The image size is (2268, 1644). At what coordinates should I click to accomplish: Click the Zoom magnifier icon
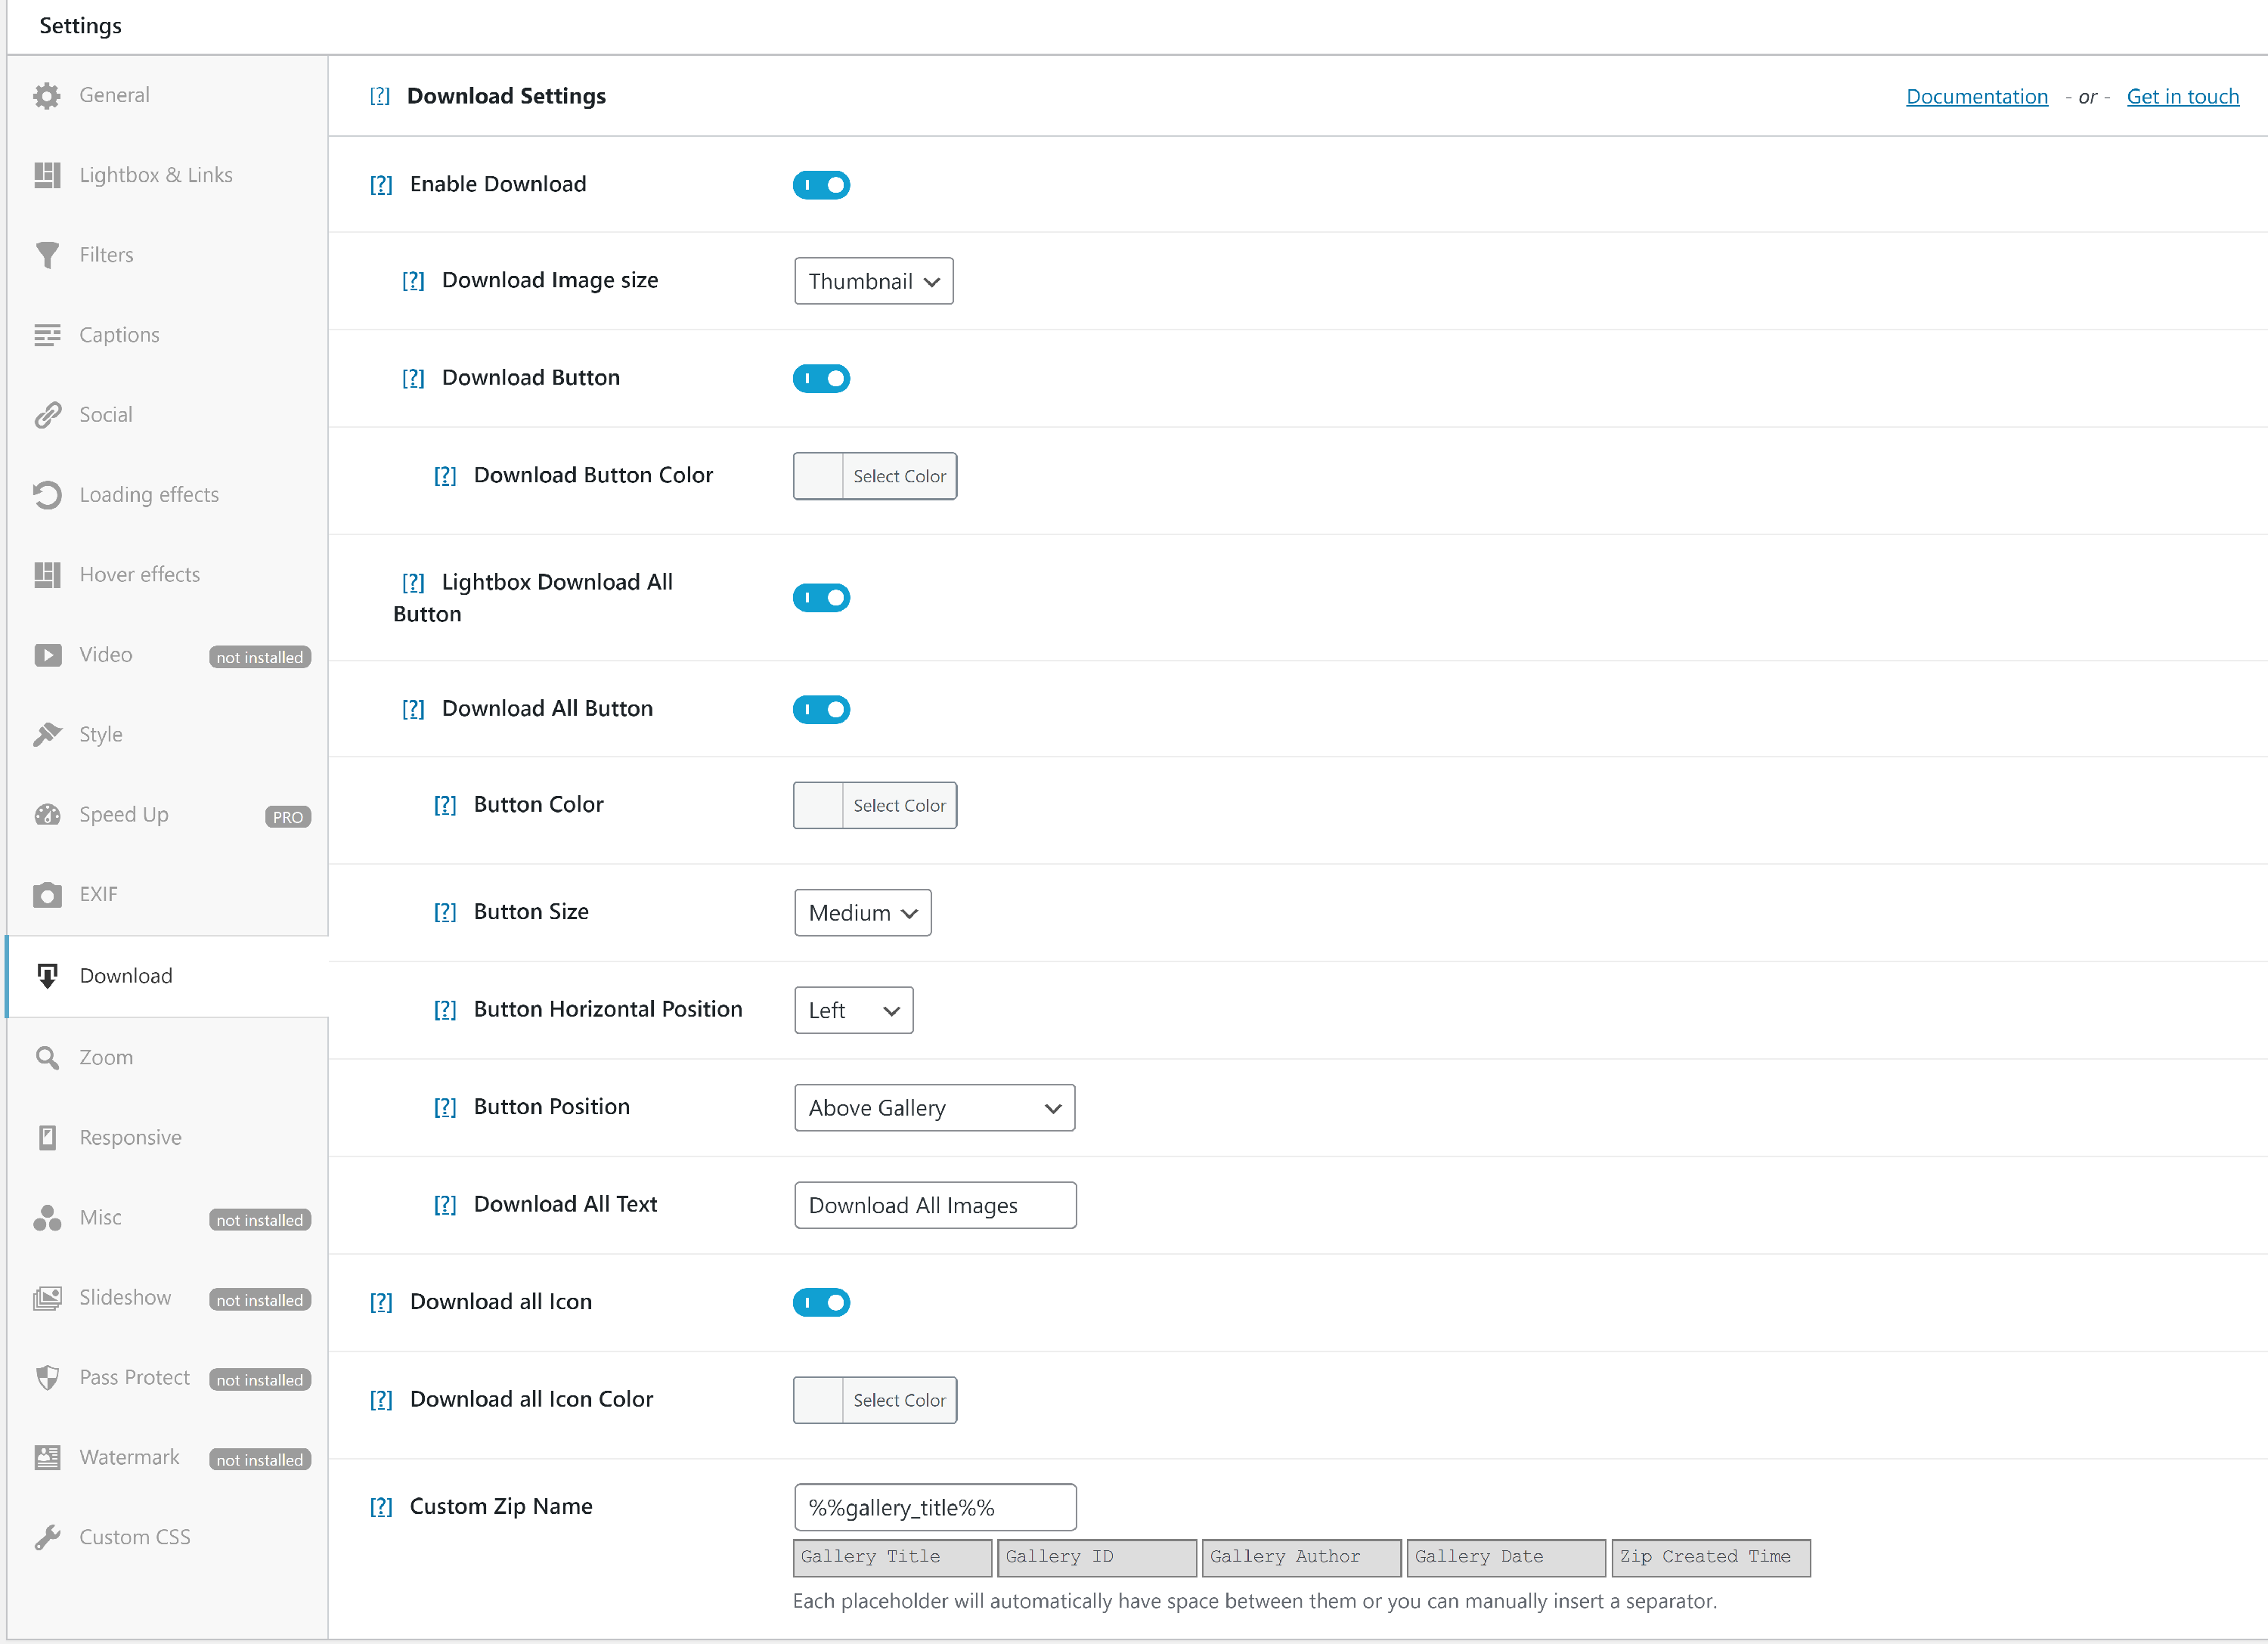47,1058
